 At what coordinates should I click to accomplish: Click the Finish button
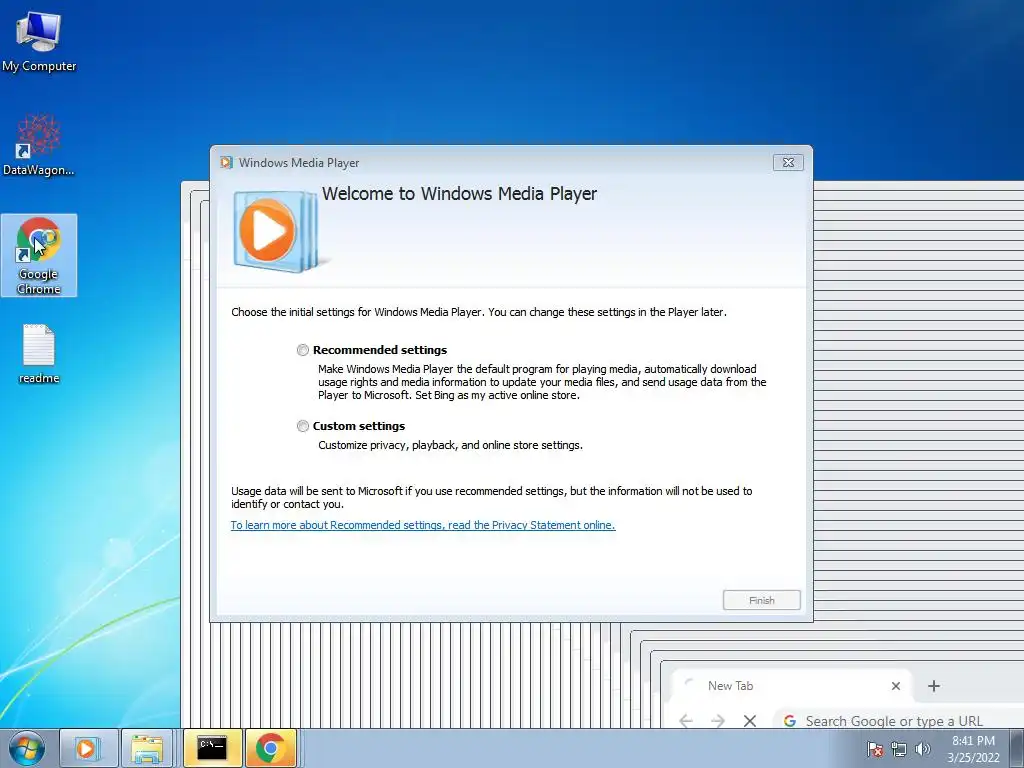coord(761,600)
